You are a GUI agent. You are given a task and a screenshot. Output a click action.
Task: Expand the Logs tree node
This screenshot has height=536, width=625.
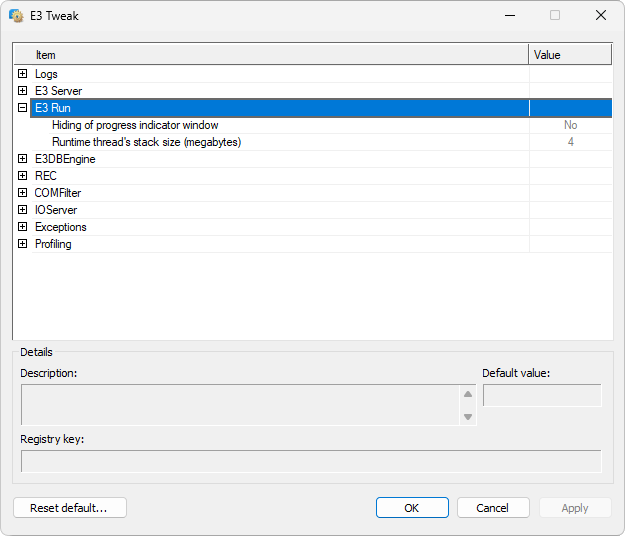[22, 74]
